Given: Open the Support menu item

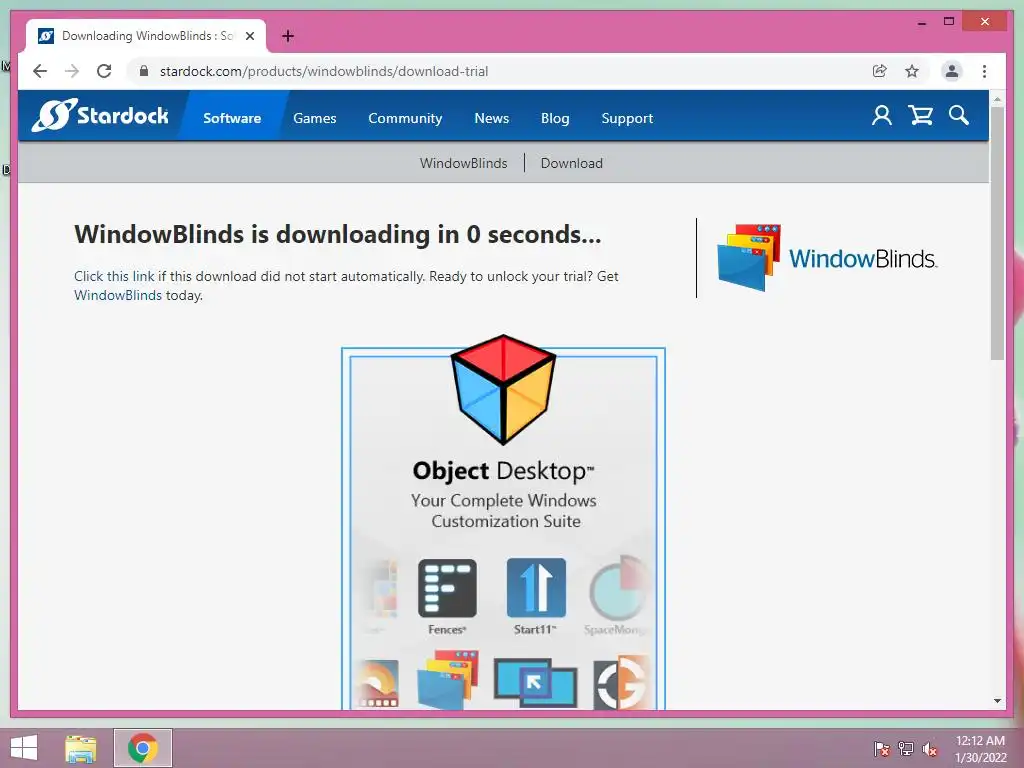Looking at the screenshot, I should 627,118.
